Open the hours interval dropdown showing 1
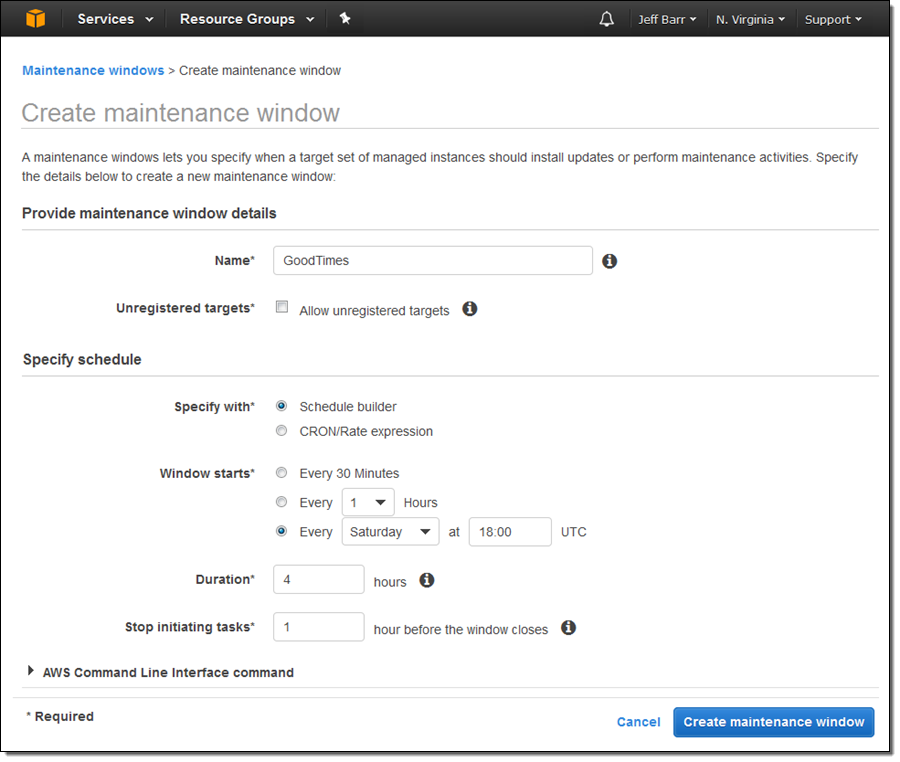900x762 pixels. 368,503
